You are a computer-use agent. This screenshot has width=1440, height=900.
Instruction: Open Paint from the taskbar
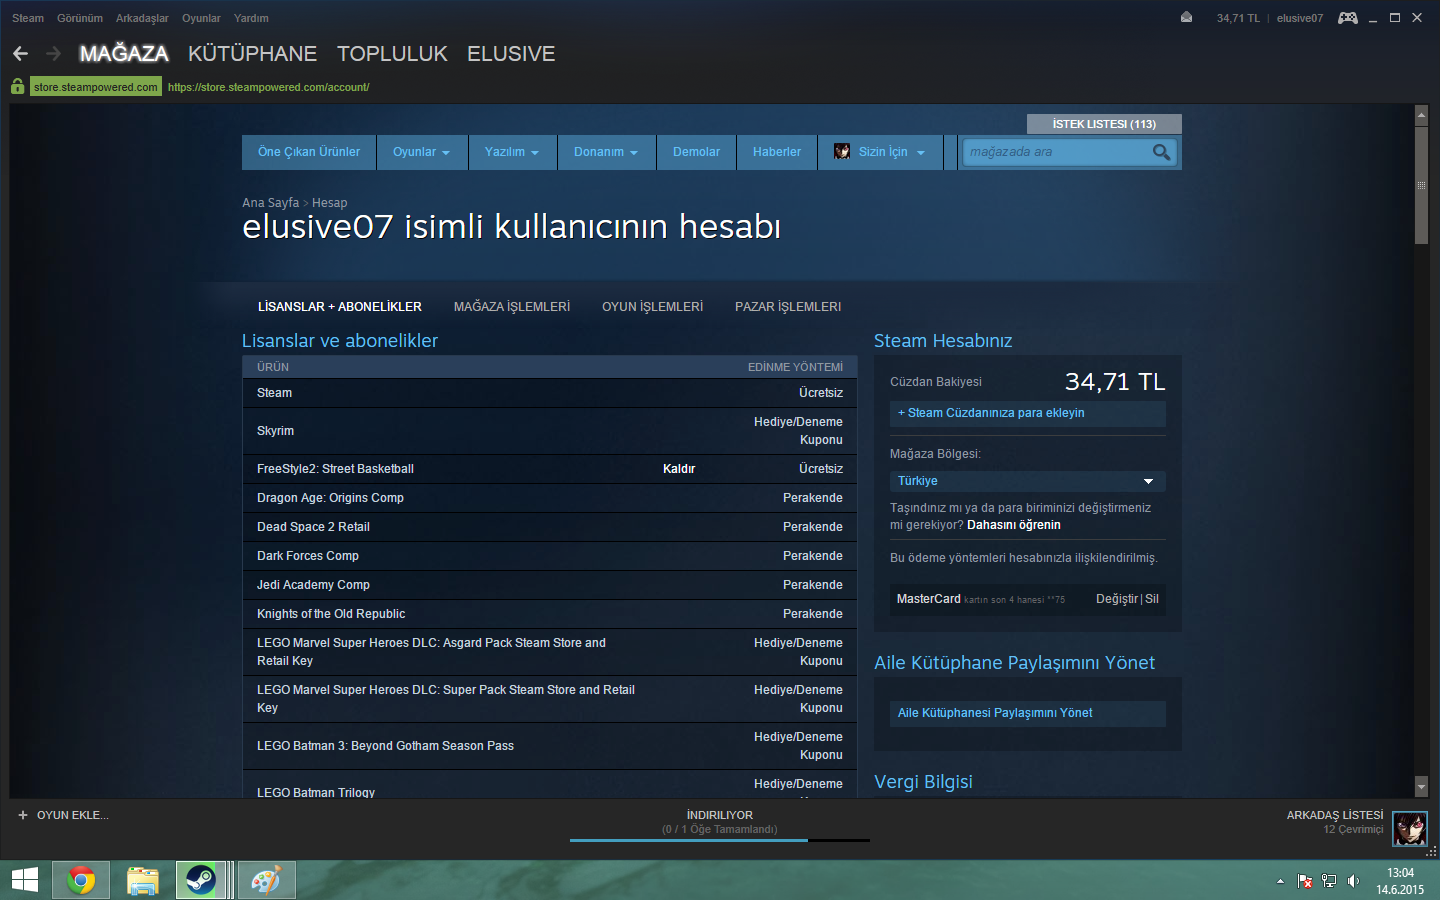pyautogui.click(x=266, y=880)
